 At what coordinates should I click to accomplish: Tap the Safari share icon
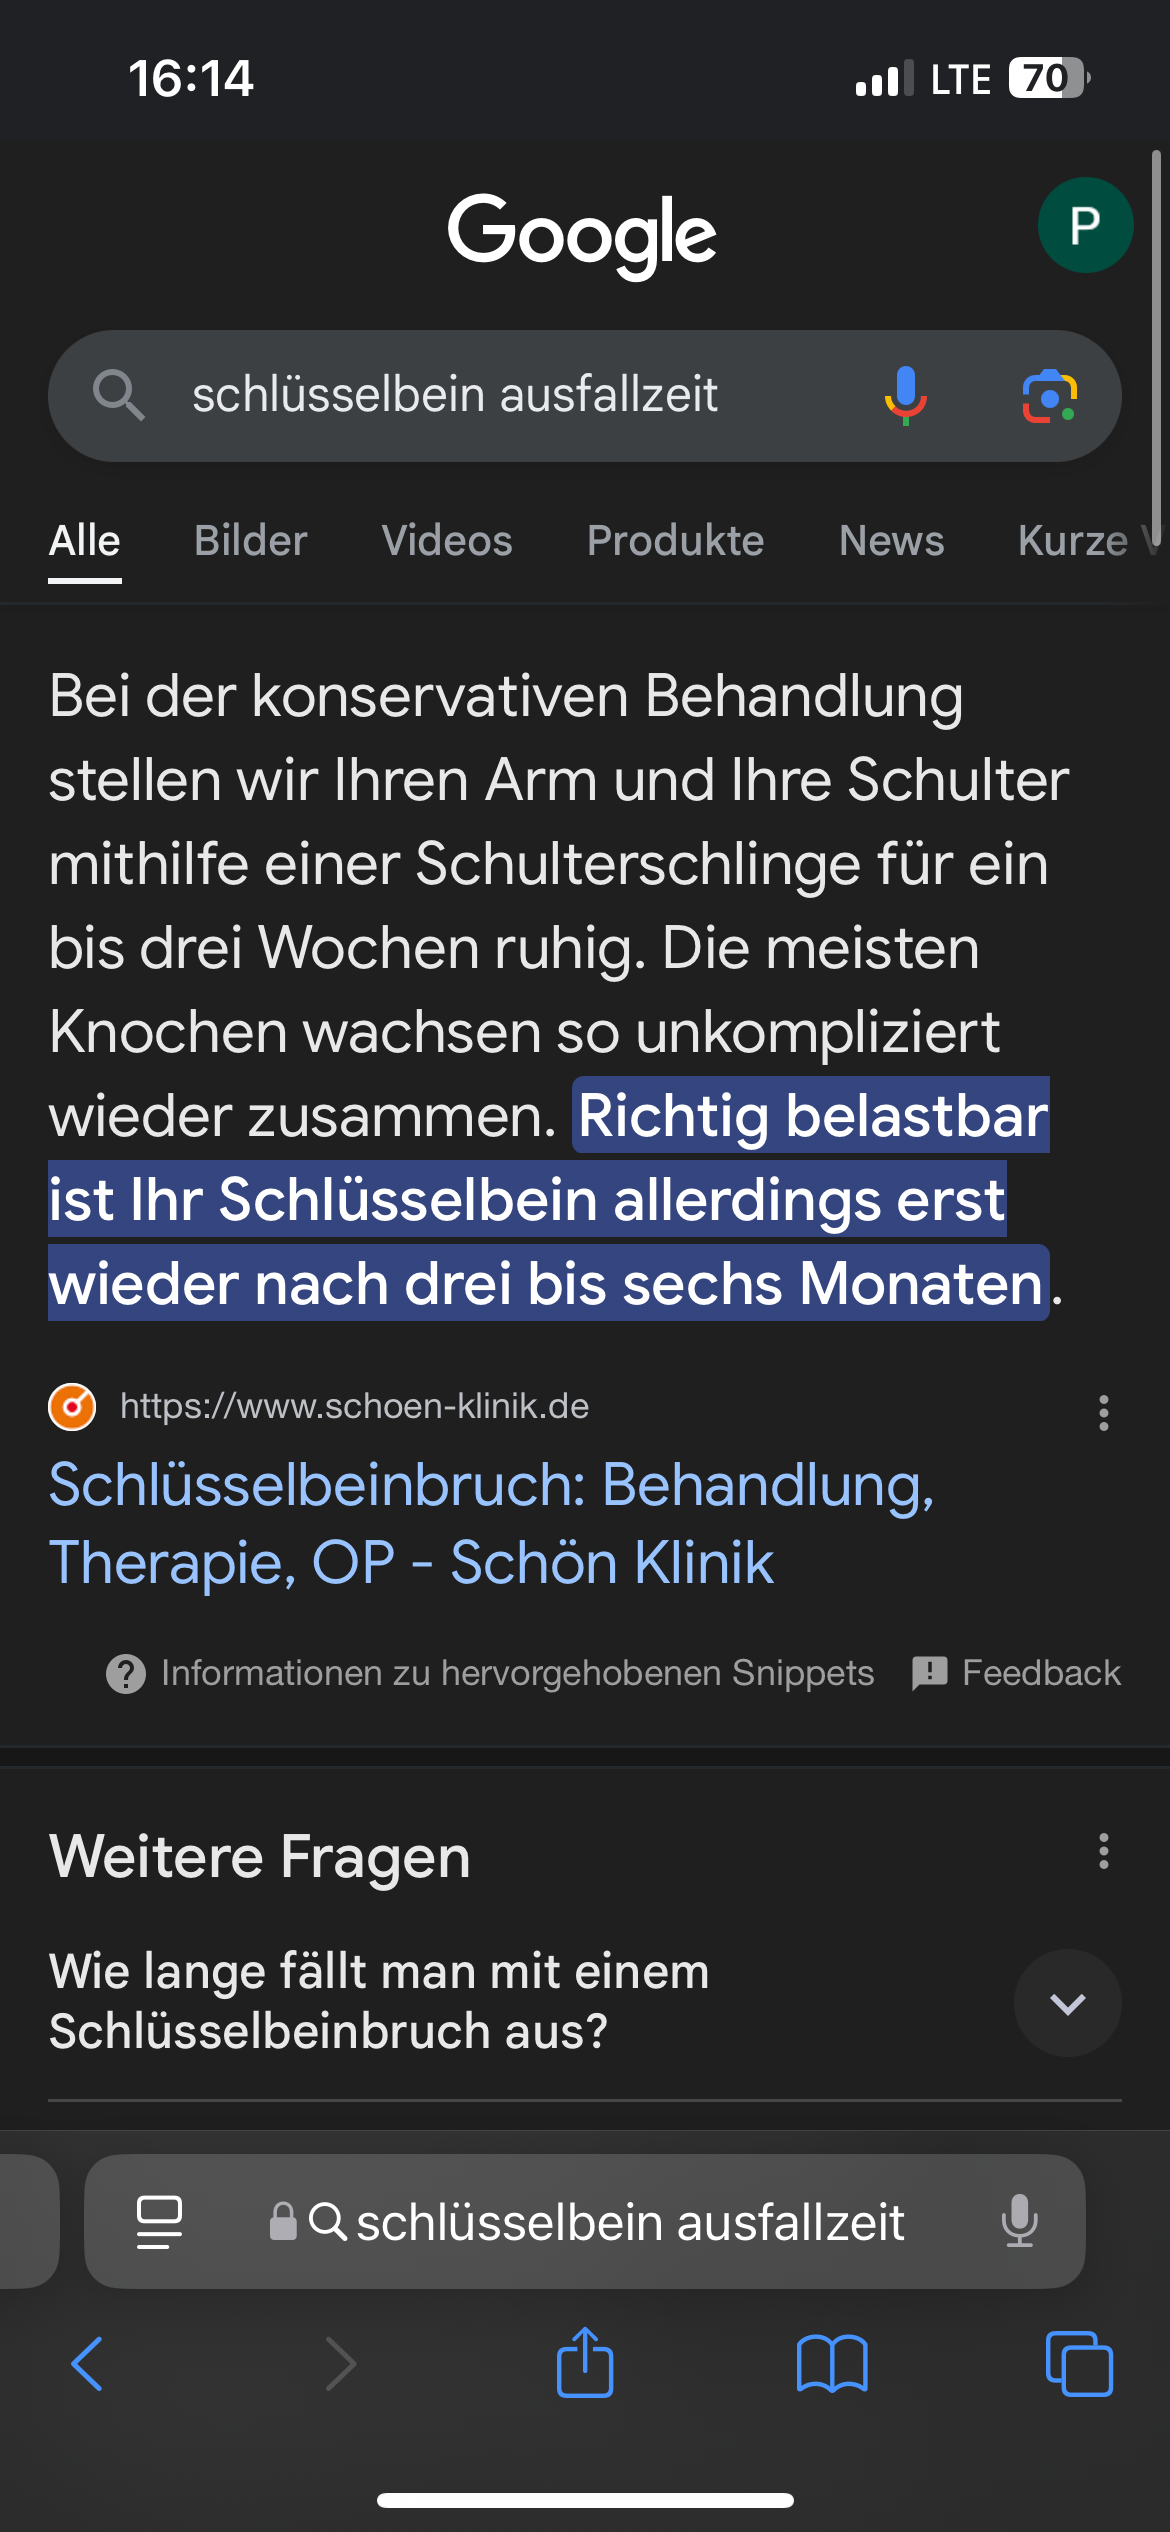click(x=585, y=2363)
